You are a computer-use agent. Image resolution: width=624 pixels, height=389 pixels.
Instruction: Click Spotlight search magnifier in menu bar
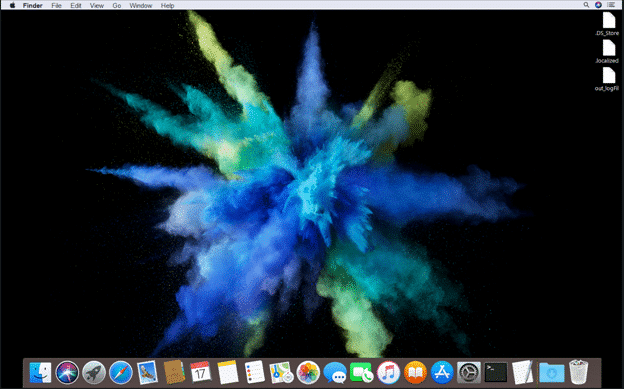point(586,5)
